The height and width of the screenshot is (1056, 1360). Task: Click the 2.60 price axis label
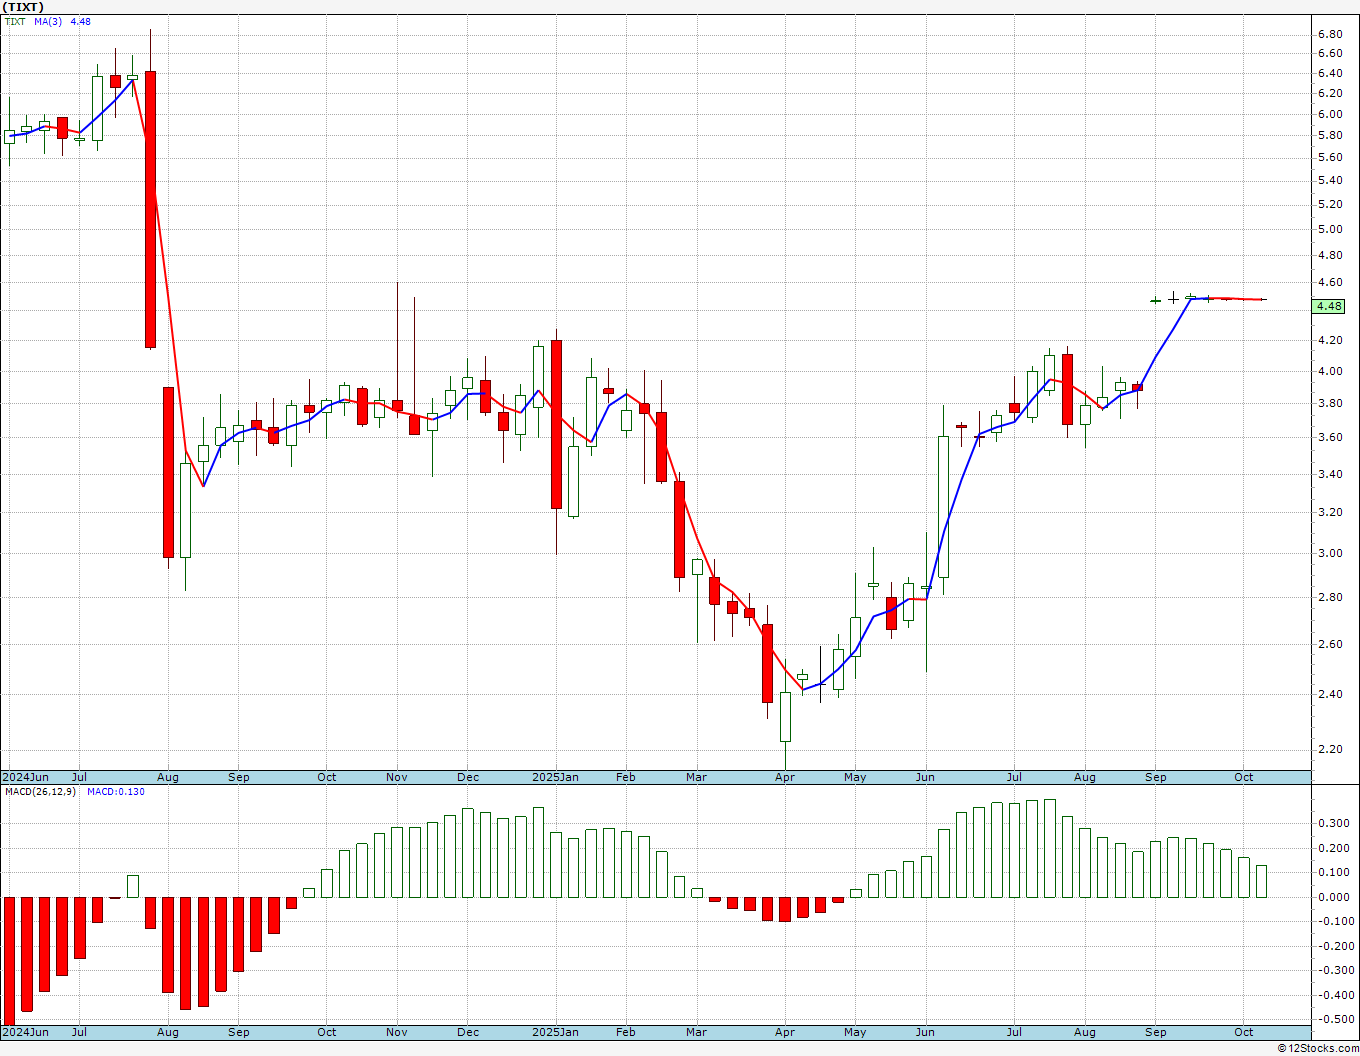[1330, 644]
